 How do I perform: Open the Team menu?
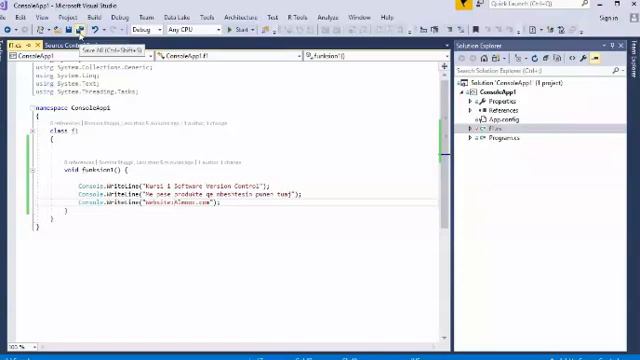click(146, 18)
